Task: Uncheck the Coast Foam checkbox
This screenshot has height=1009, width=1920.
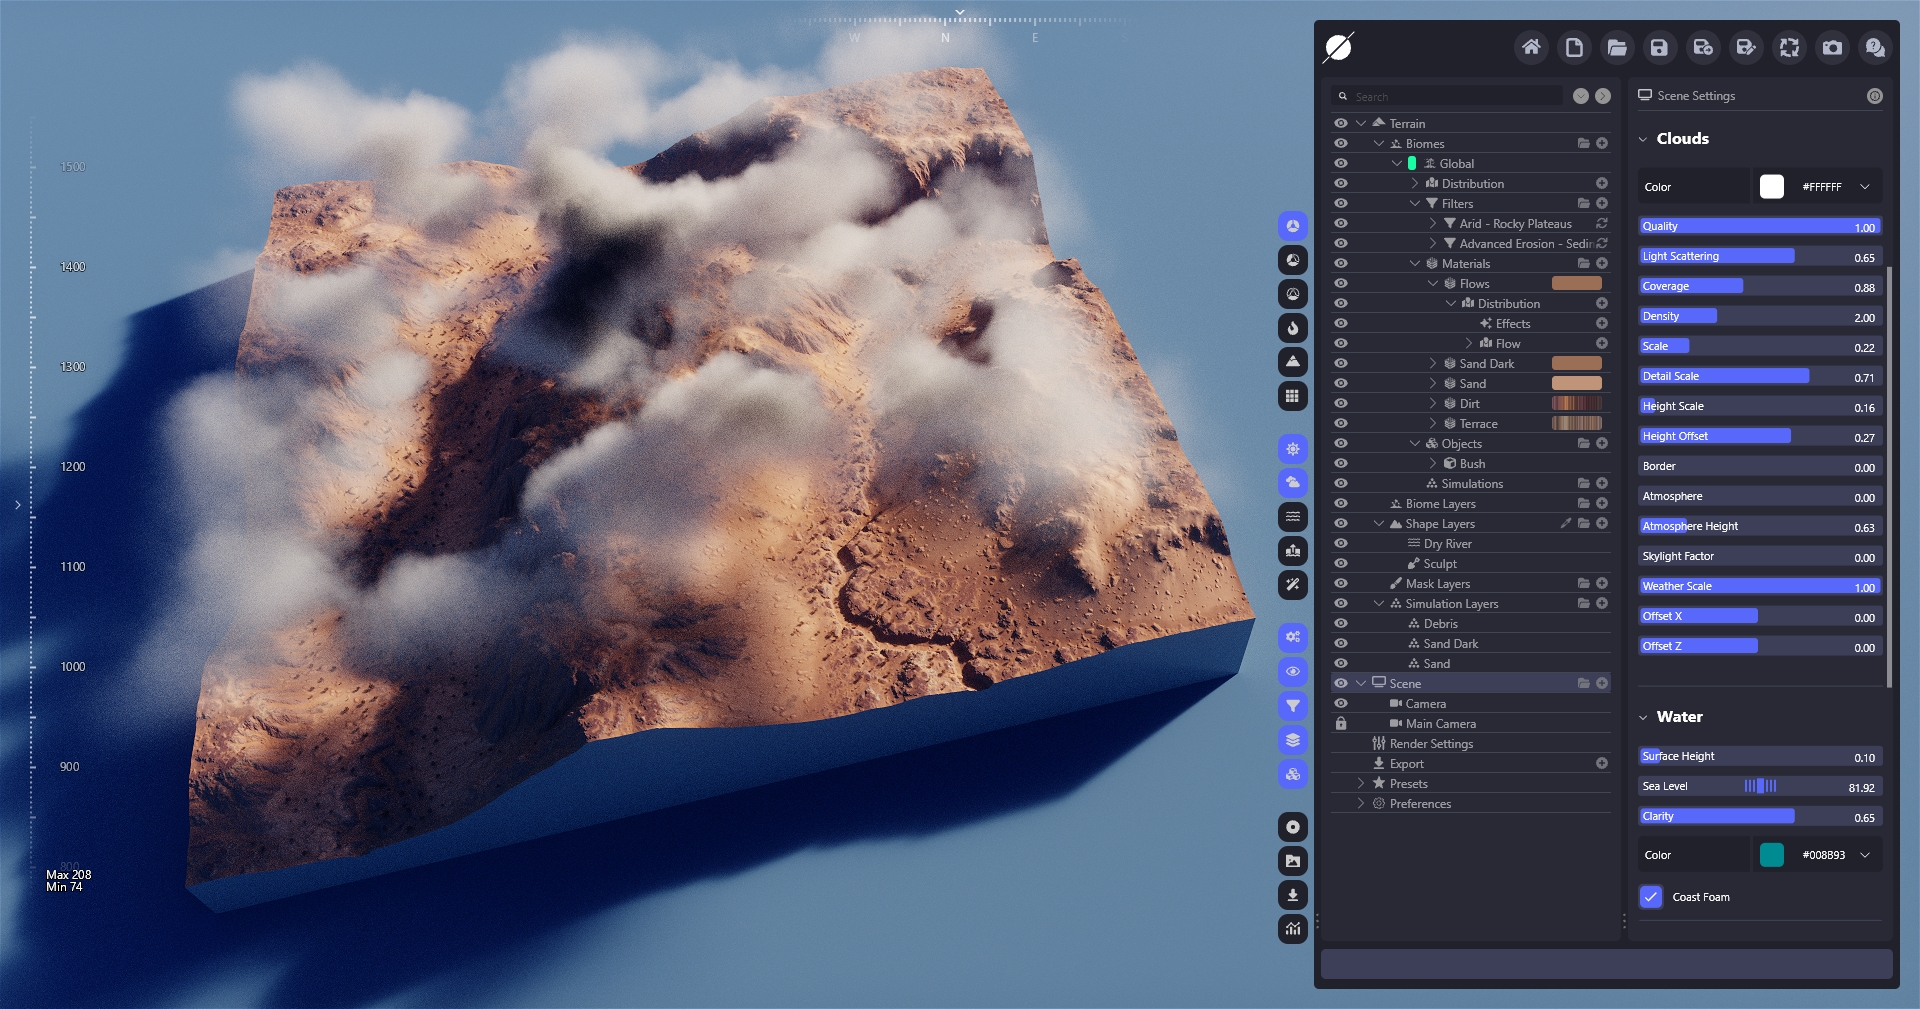Action: point(1651,897)
